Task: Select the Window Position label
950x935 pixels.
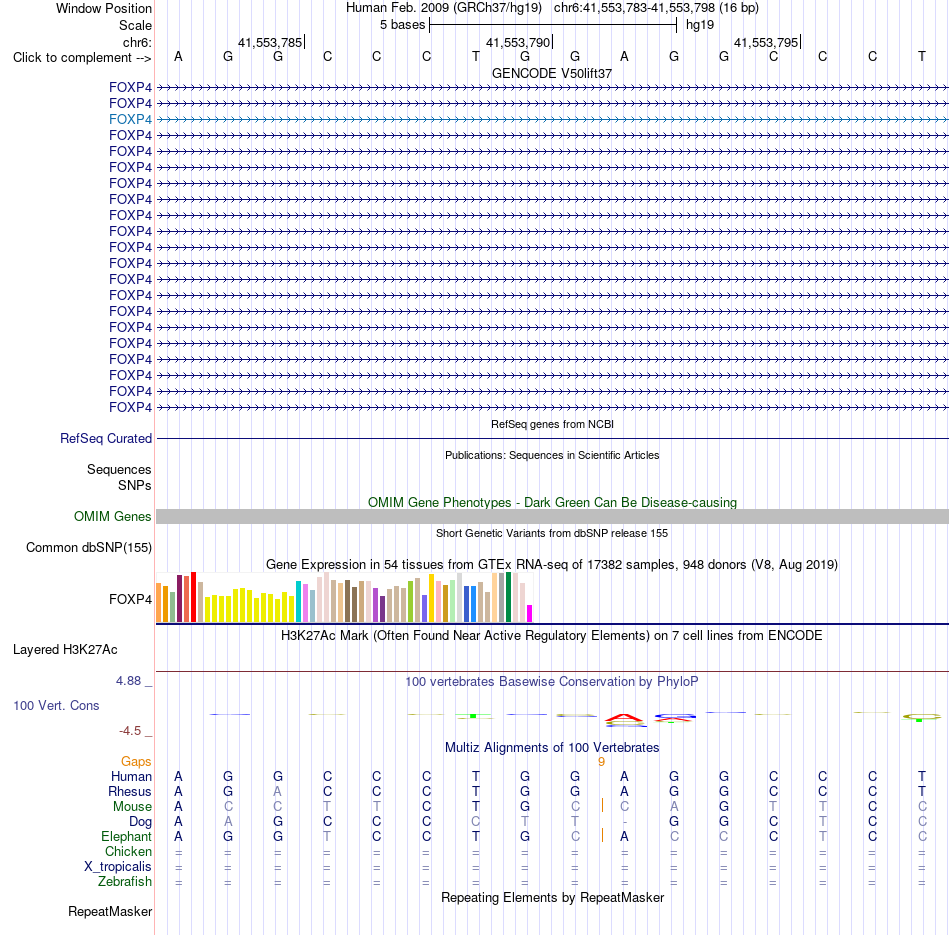Action: (x=104, y=8)
